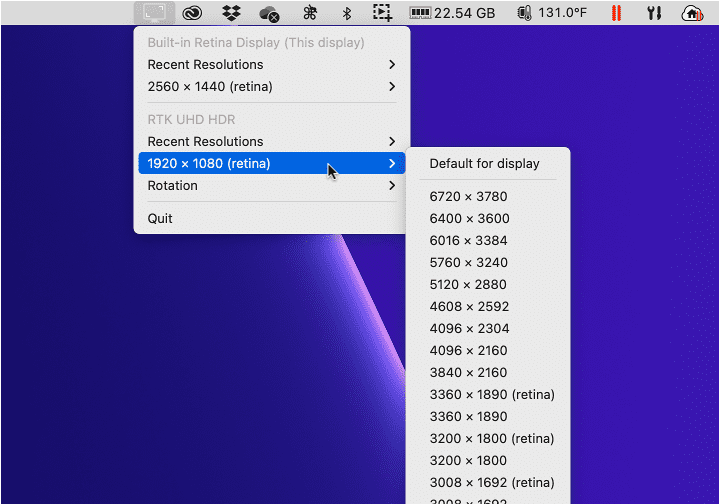Set resolution to 4096 × 2304
720x504 pixels.
tap(488, 329)
